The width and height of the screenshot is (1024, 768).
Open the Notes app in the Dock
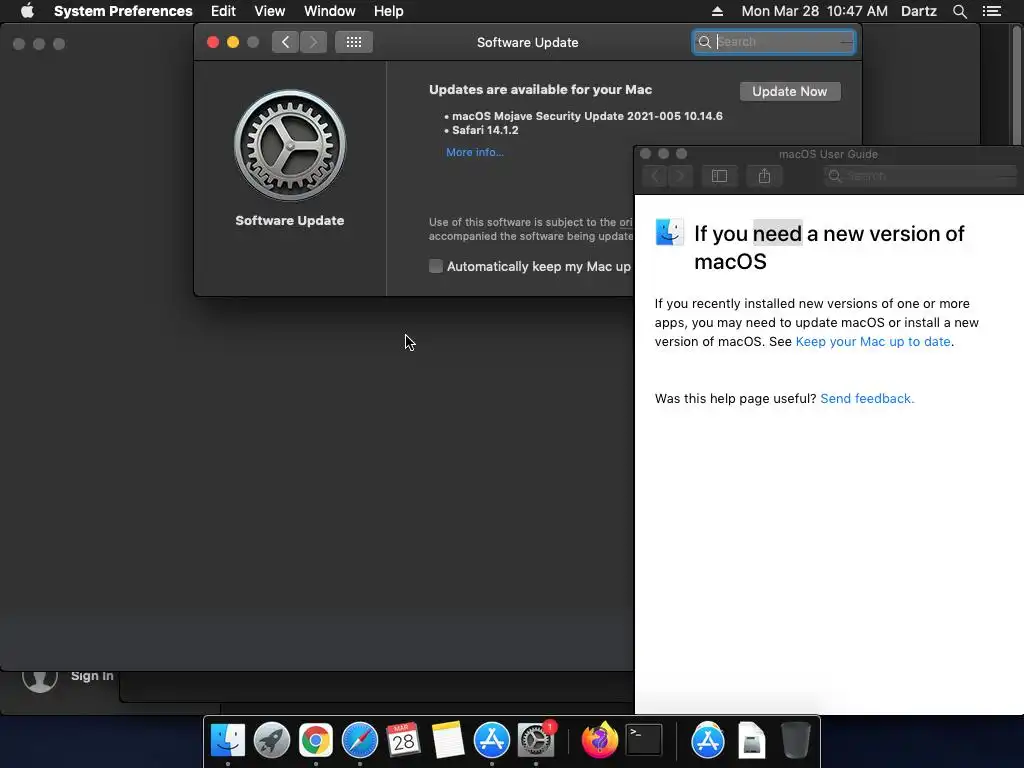pos(447,740)
